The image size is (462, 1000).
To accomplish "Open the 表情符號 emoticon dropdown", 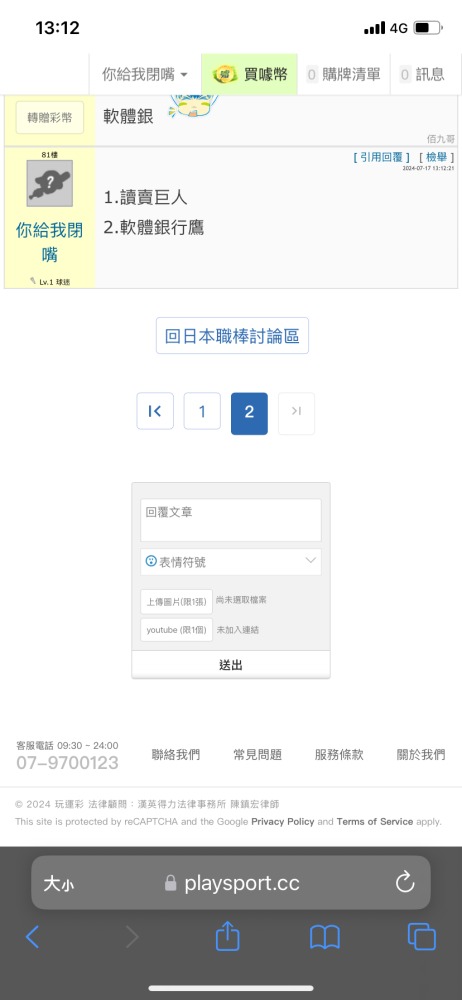I will coord(231,562).
